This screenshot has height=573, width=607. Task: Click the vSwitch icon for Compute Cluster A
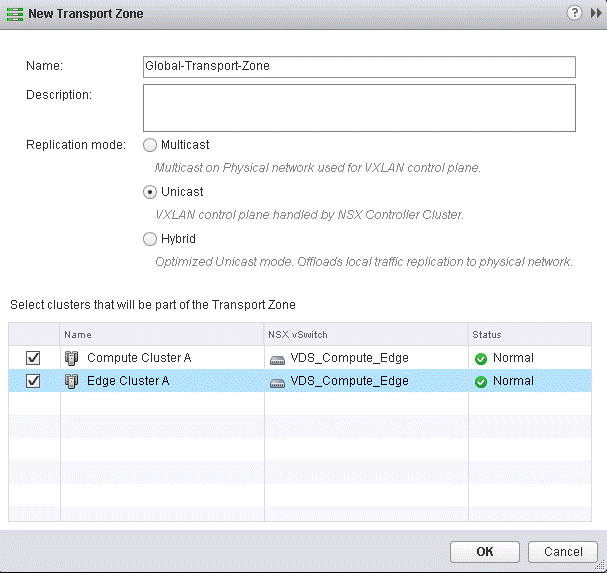click(x=277, y=358)
